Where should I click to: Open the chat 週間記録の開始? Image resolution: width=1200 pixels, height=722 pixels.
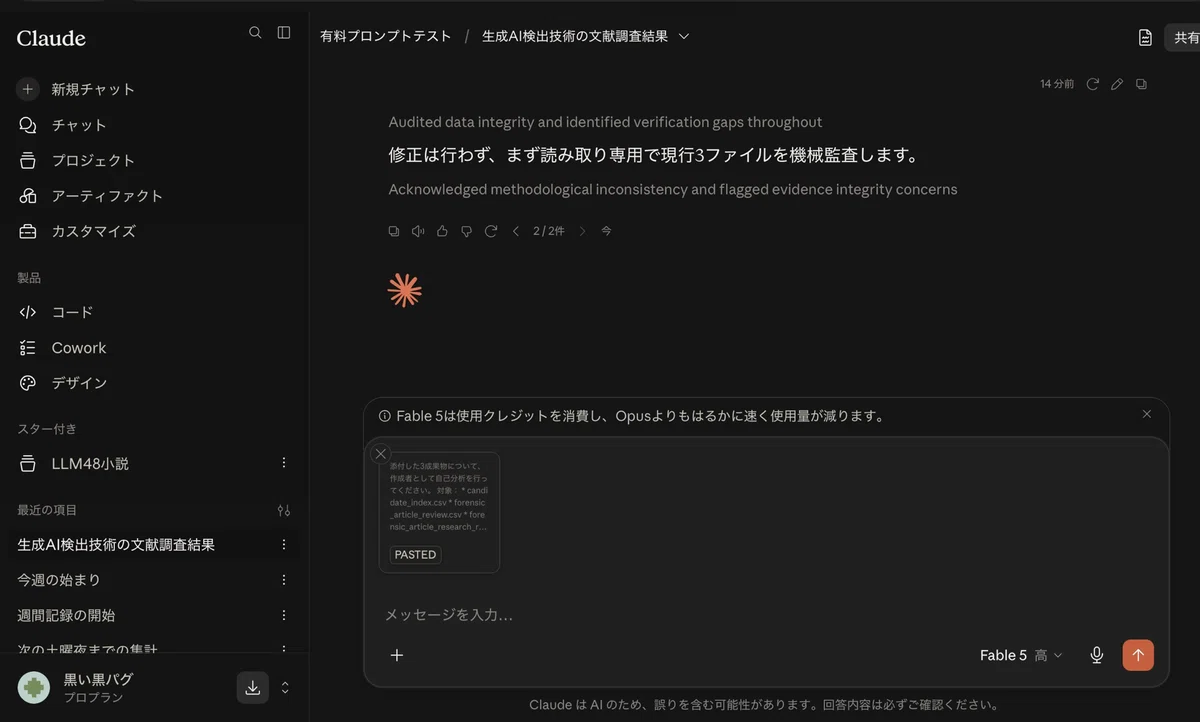[x=66, y=616]
